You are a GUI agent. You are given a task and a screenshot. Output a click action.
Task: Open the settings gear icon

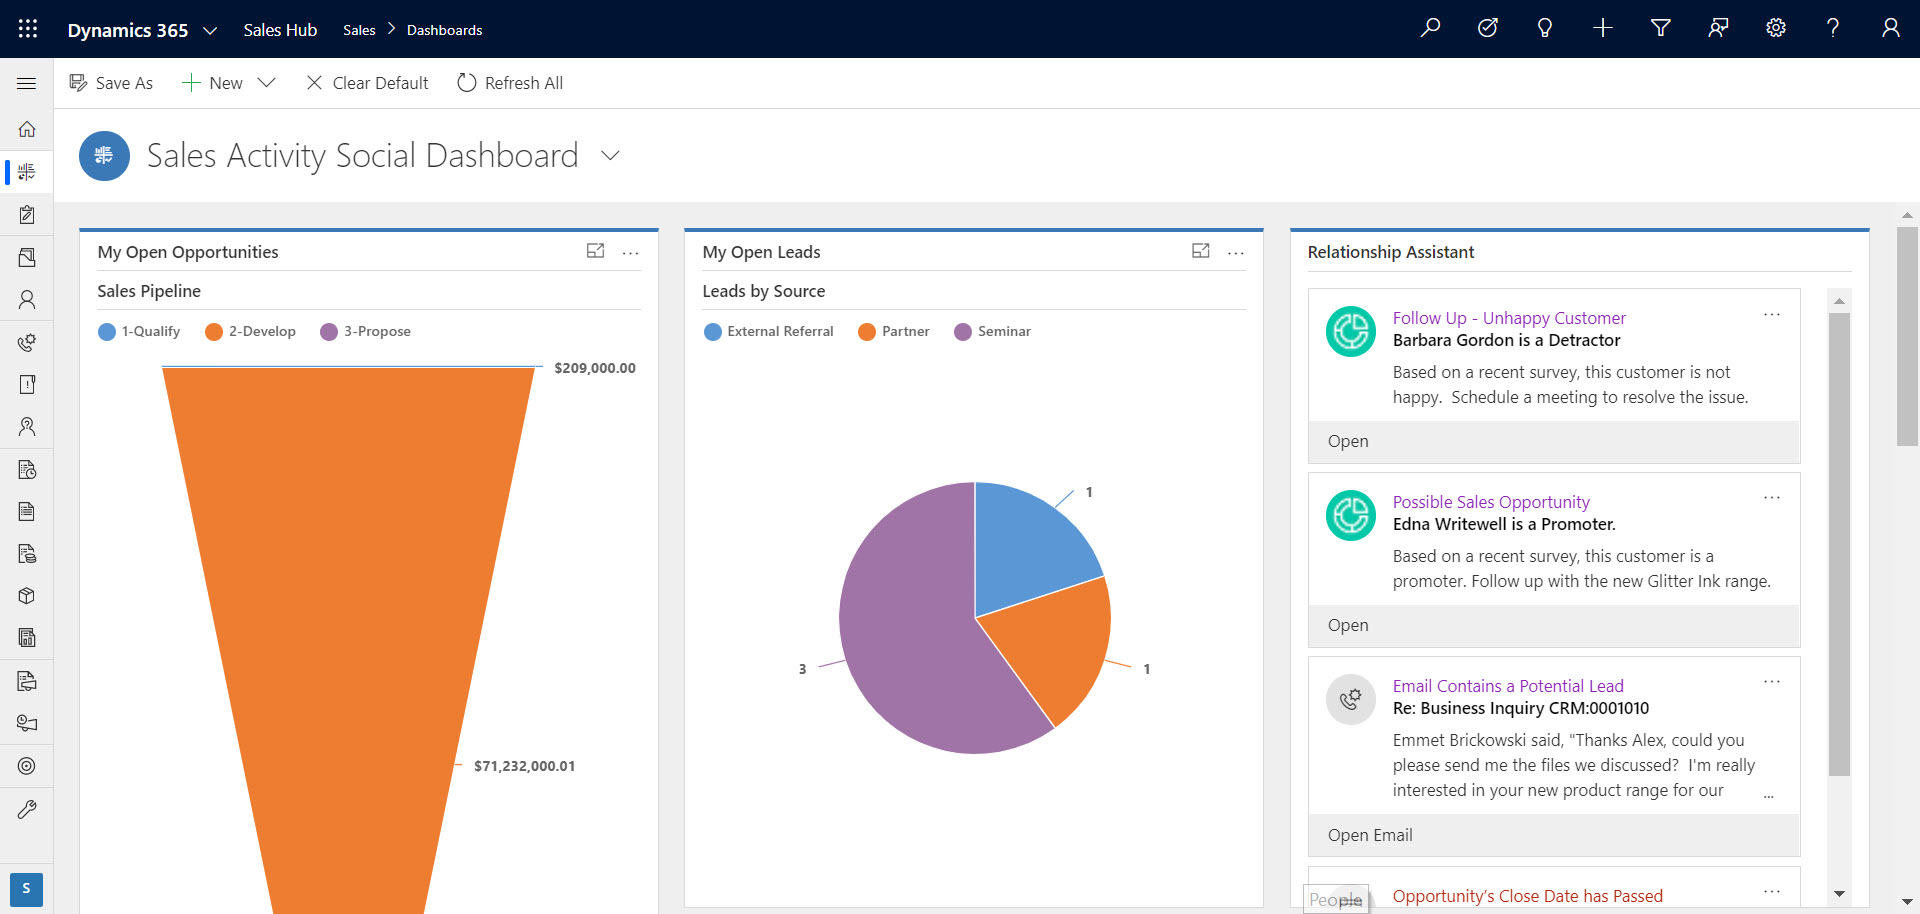[1776, 28]
